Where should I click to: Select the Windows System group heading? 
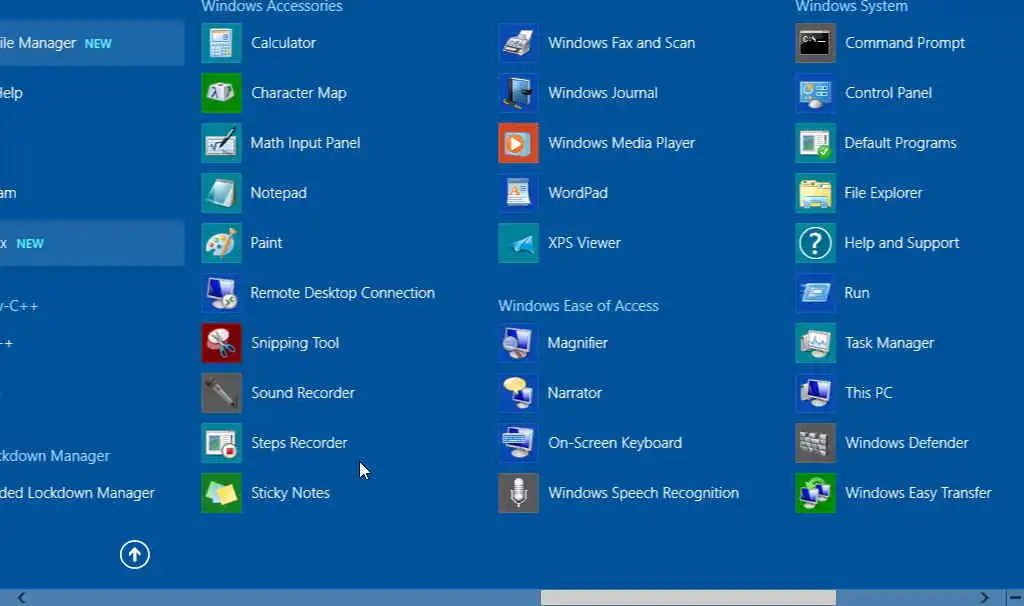pyautogui.click(x=852, y=7)
